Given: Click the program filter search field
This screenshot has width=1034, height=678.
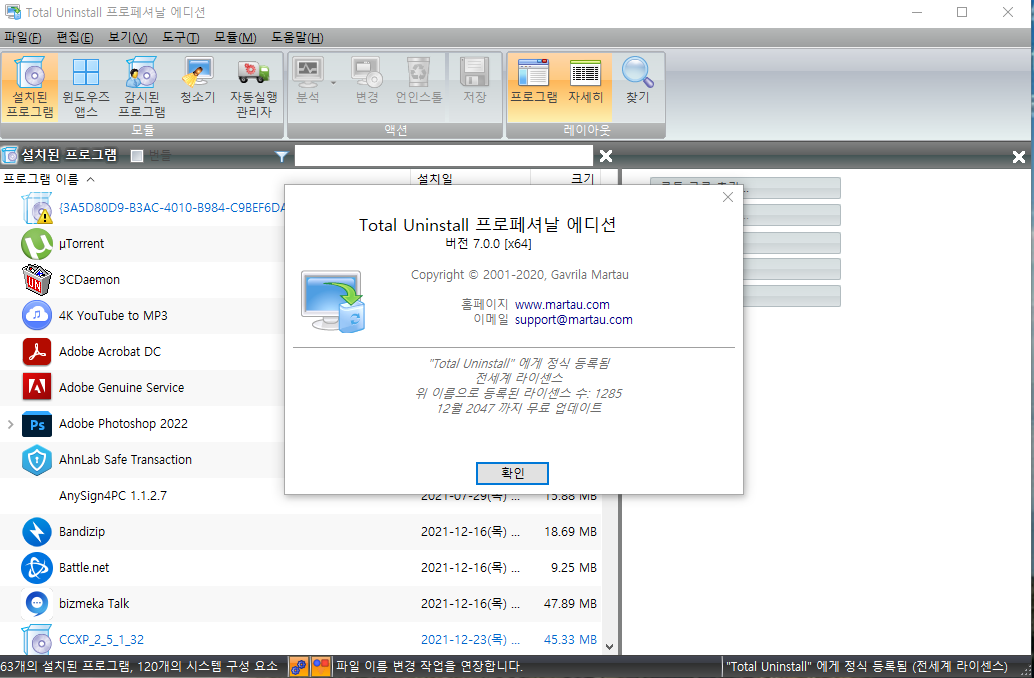Looking at the screenshot, I should coord(444,156).
